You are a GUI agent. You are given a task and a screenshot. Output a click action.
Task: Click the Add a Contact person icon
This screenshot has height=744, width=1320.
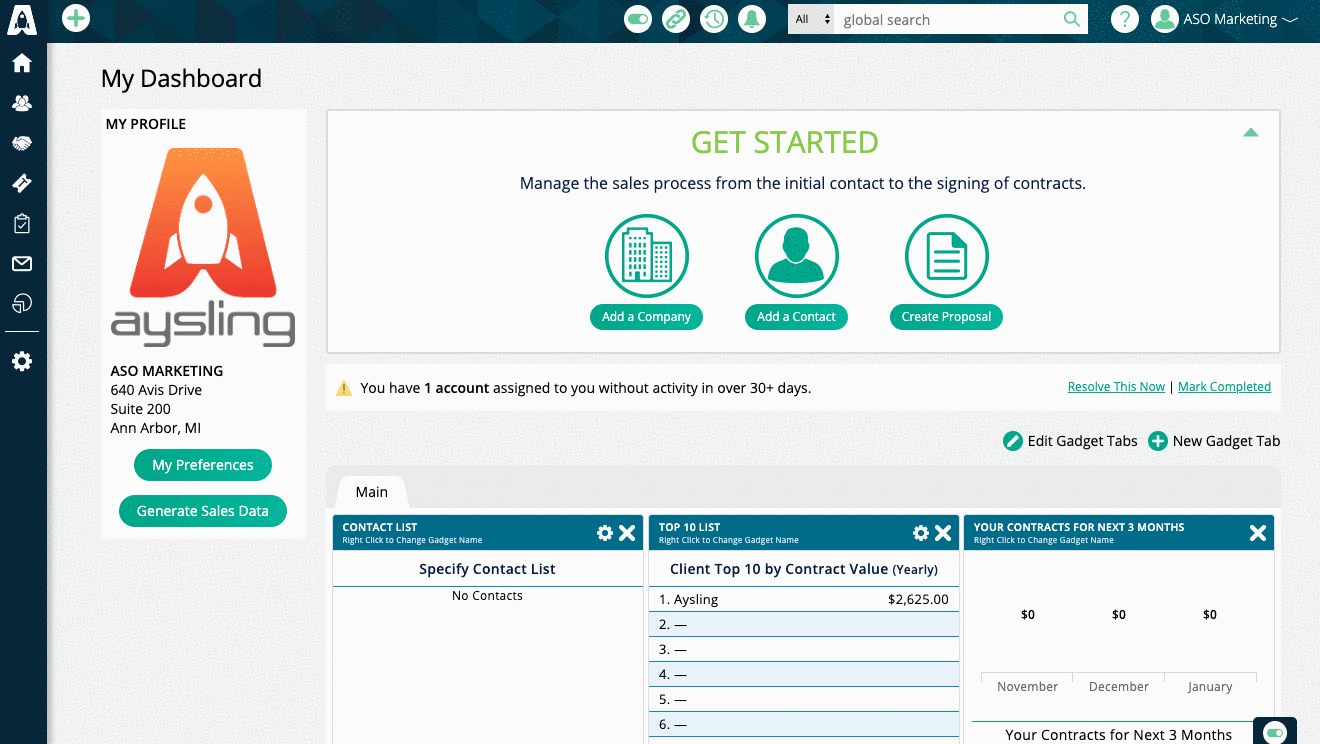pyautogui.click(x=797, y=256)
